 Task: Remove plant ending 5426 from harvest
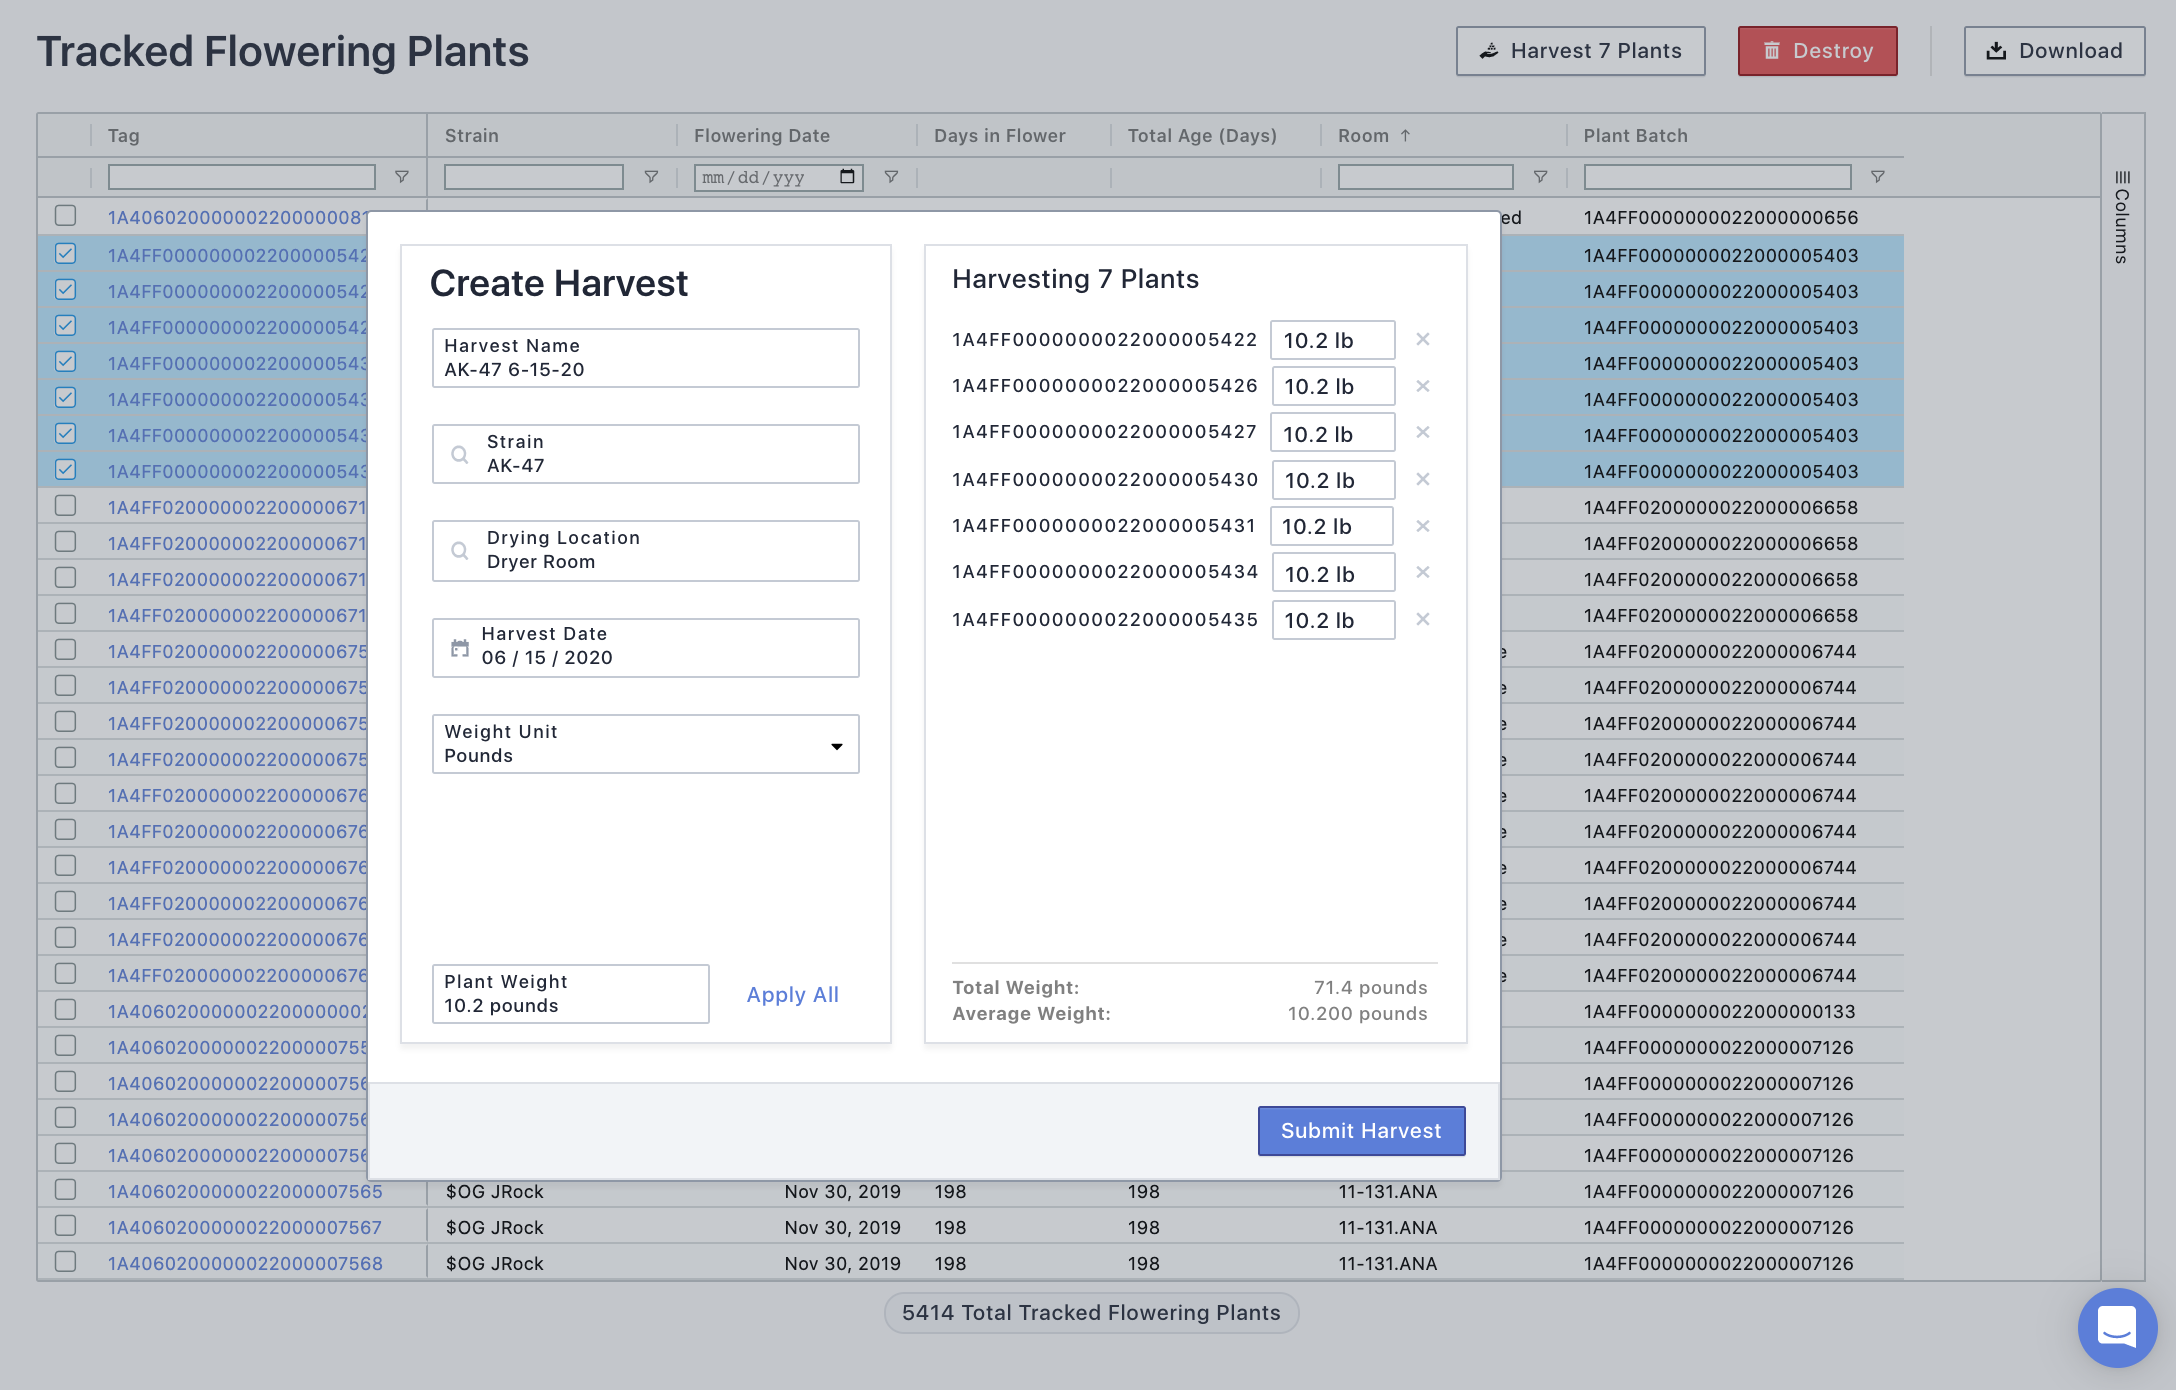pyautogui.click(x=1422, y=386)
